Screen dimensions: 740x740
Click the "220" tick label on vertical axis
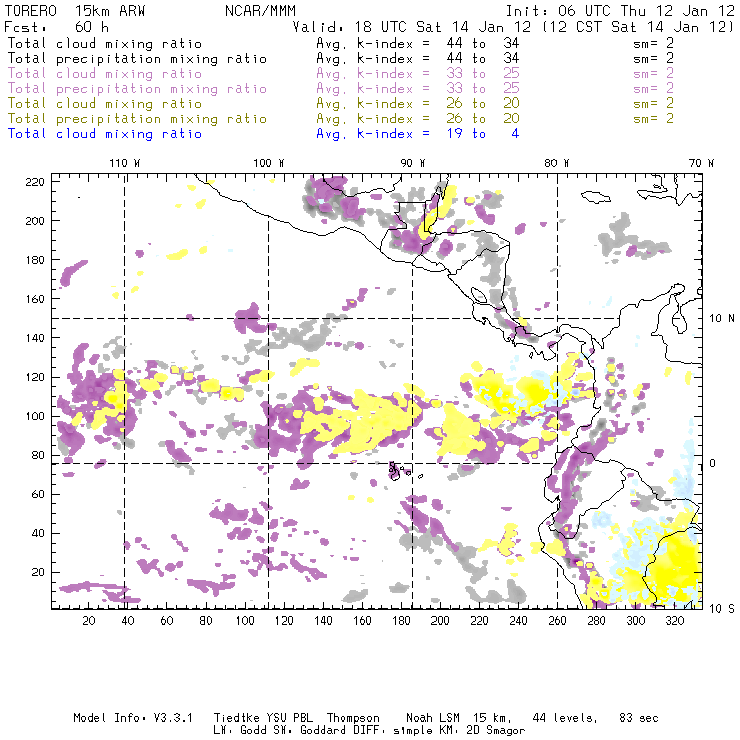click(35, 182)
